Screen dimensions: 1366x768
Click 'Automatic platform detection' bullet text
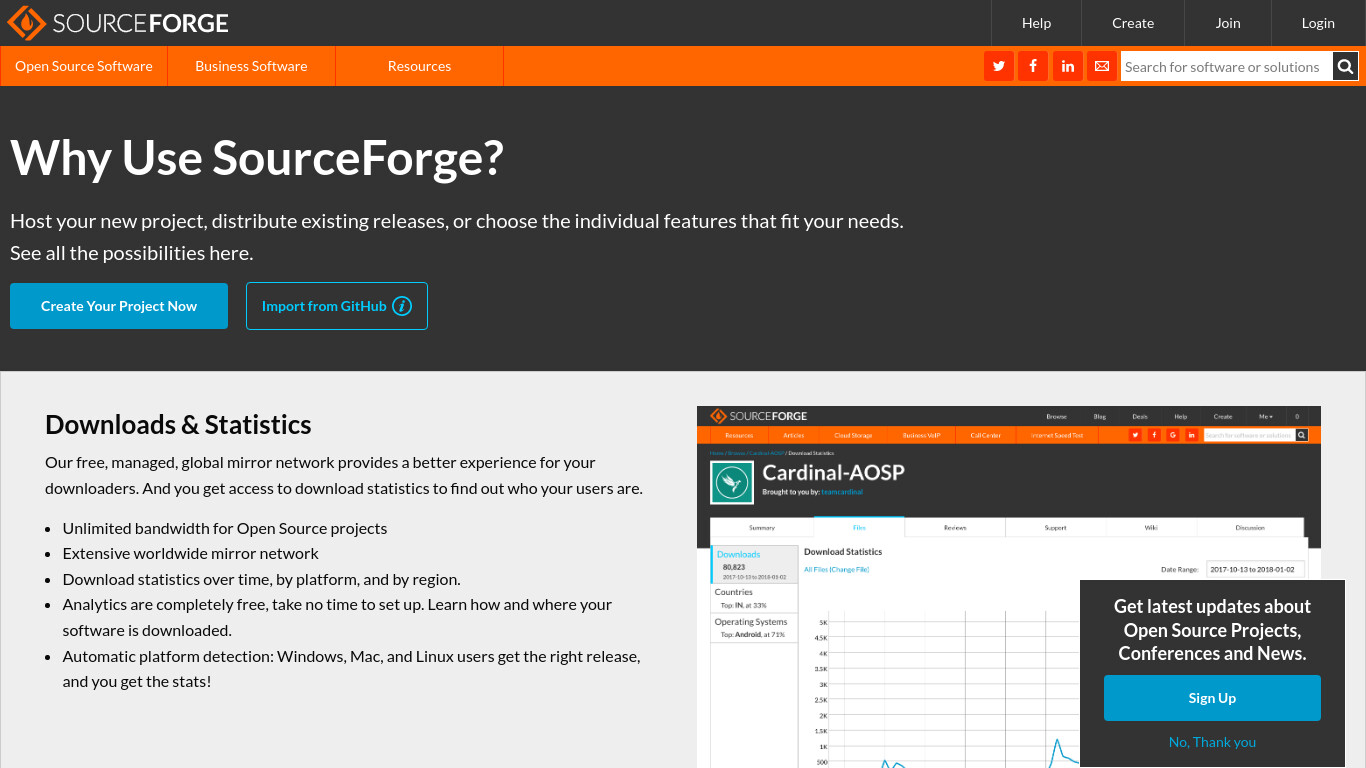pyautogui.click(x=351, y=669)
